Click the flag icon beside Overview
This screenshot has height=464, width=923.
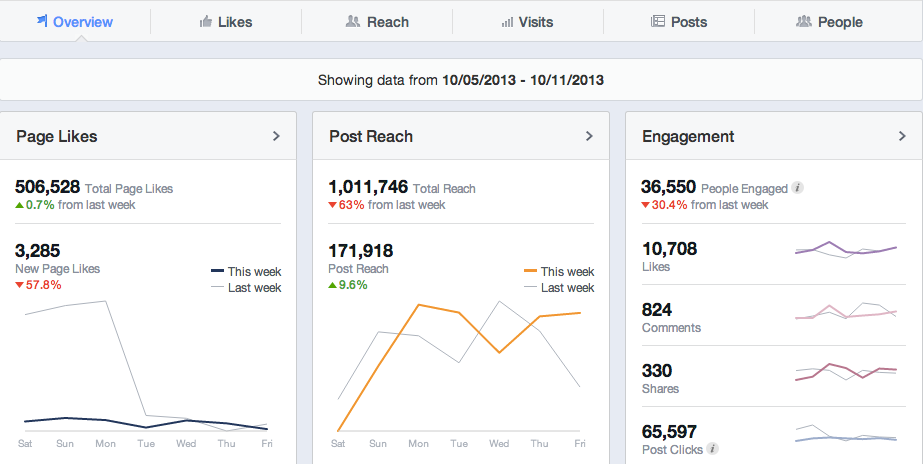point(42,21)
